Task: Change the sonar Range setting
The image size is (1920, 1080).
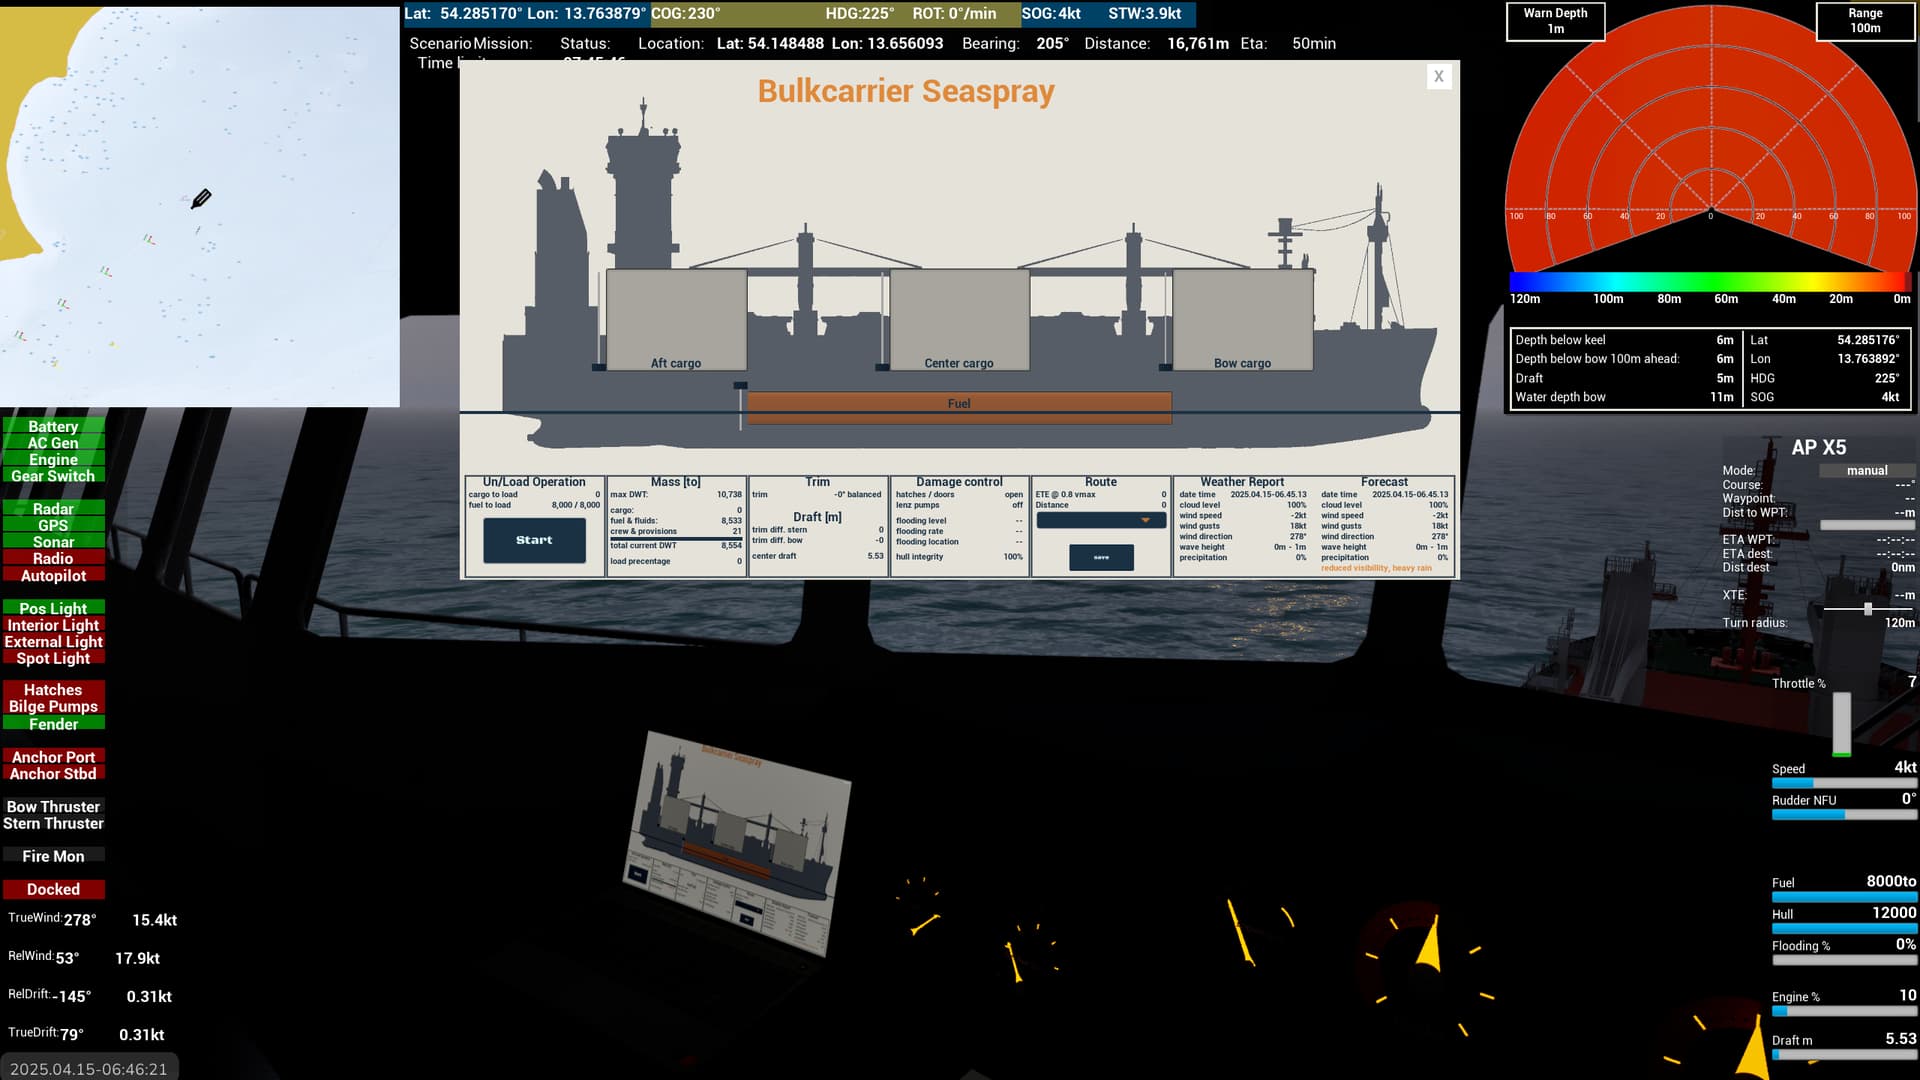Action: (x=1864, y=21)
